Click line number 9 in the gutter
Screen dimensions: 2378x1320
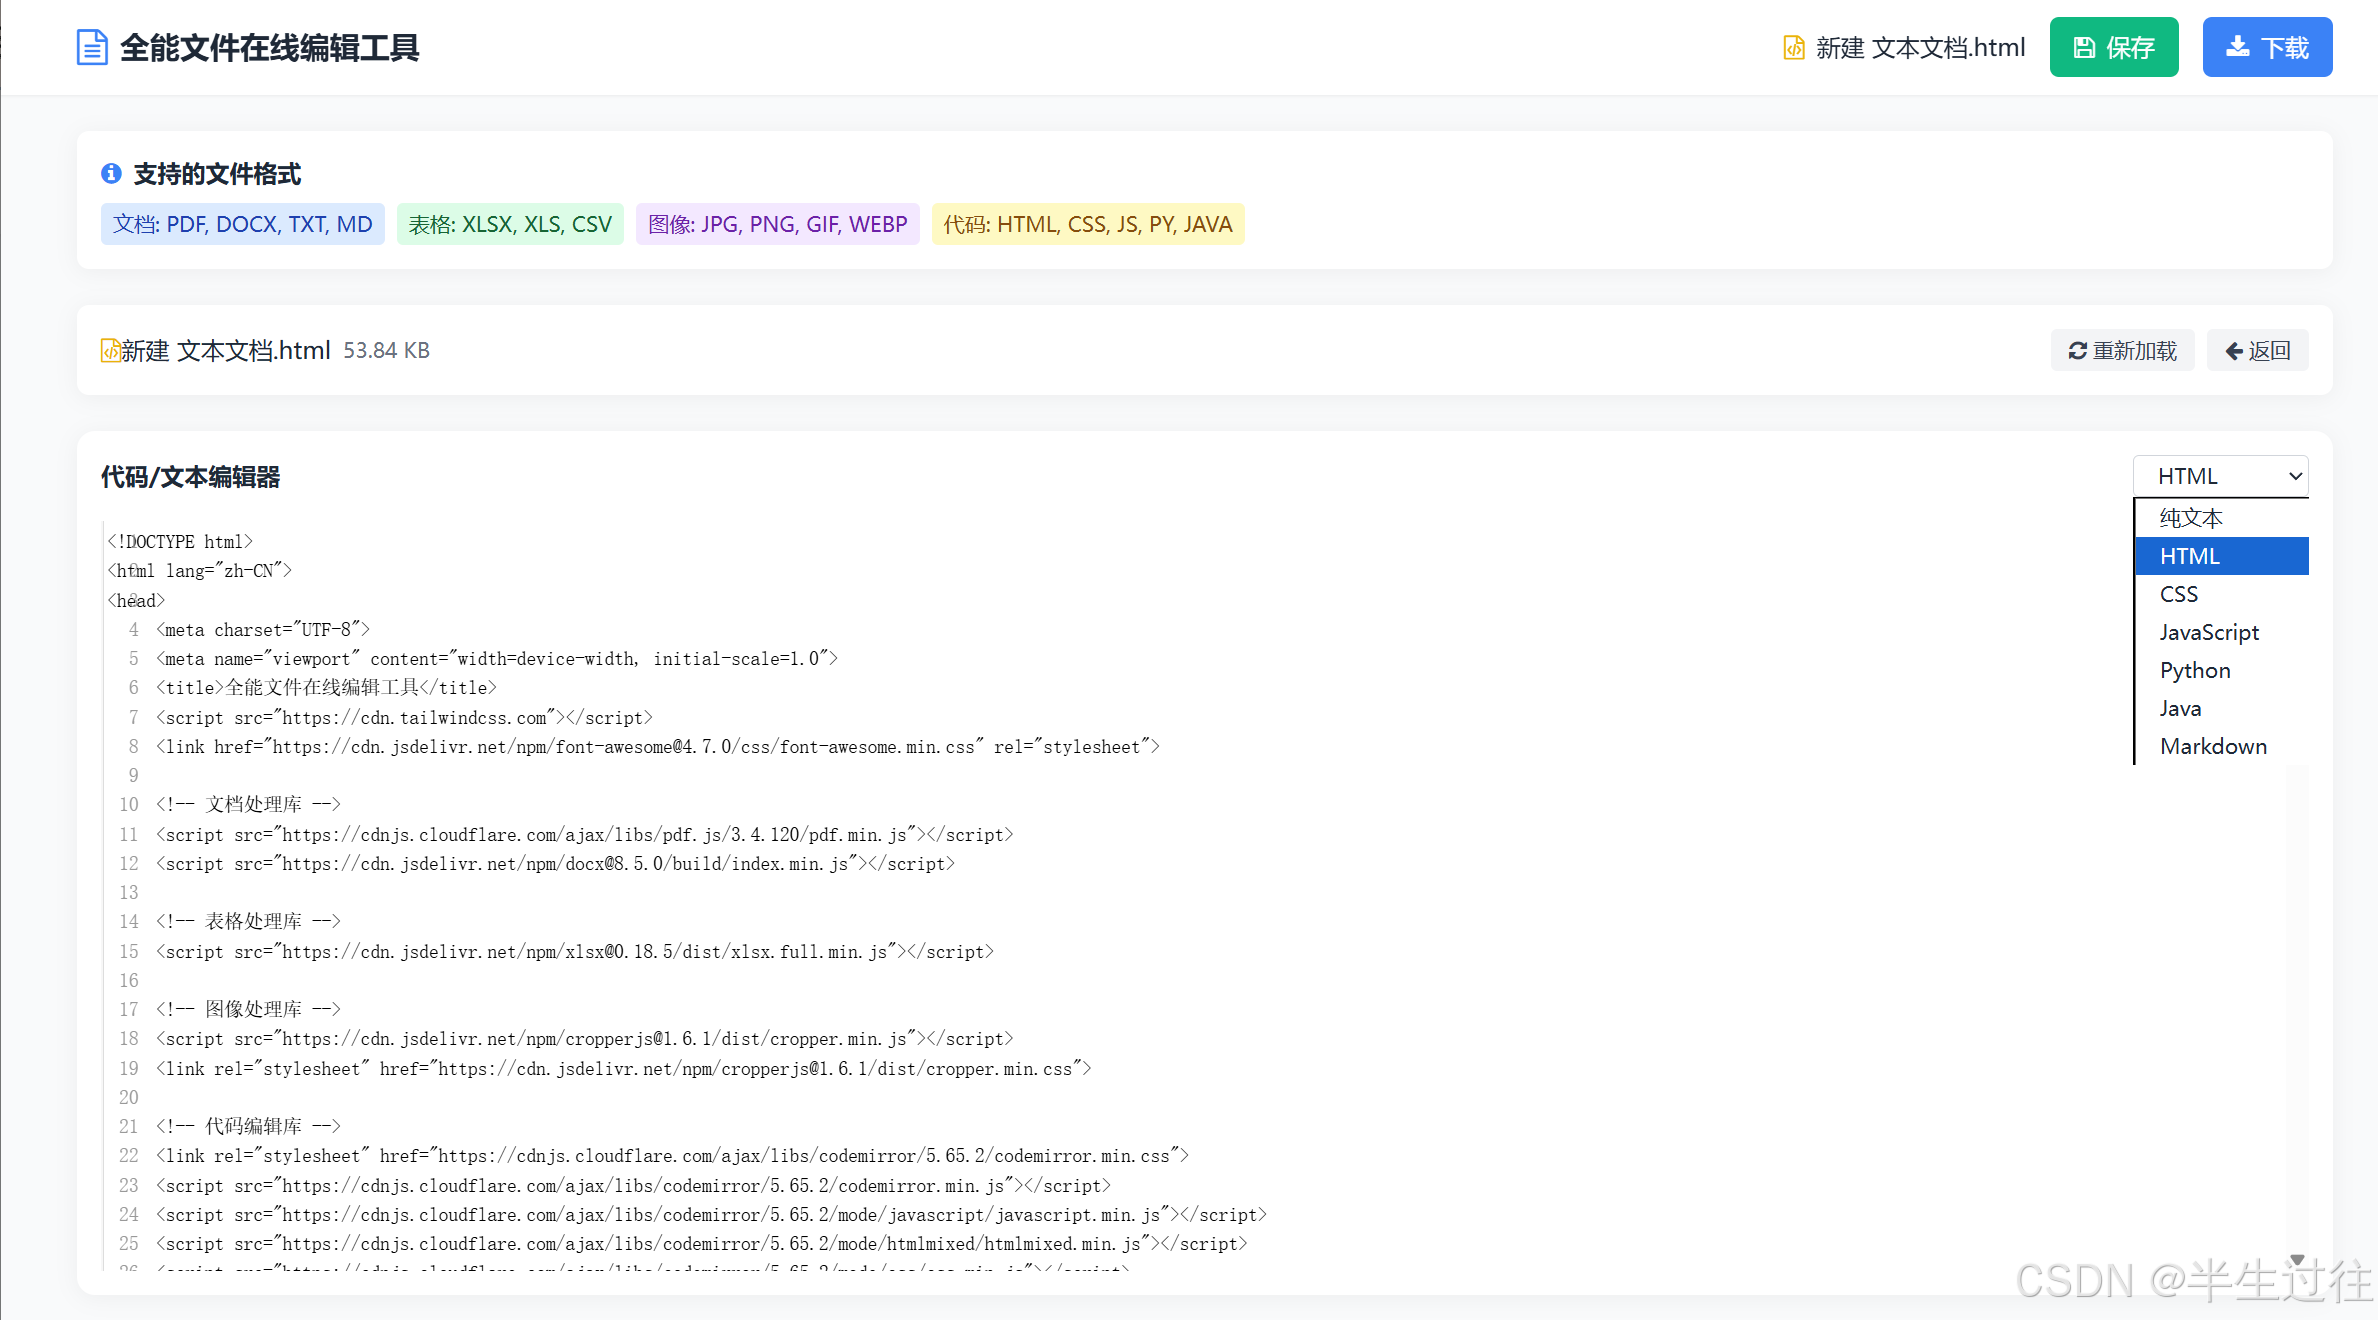(133, 775)
